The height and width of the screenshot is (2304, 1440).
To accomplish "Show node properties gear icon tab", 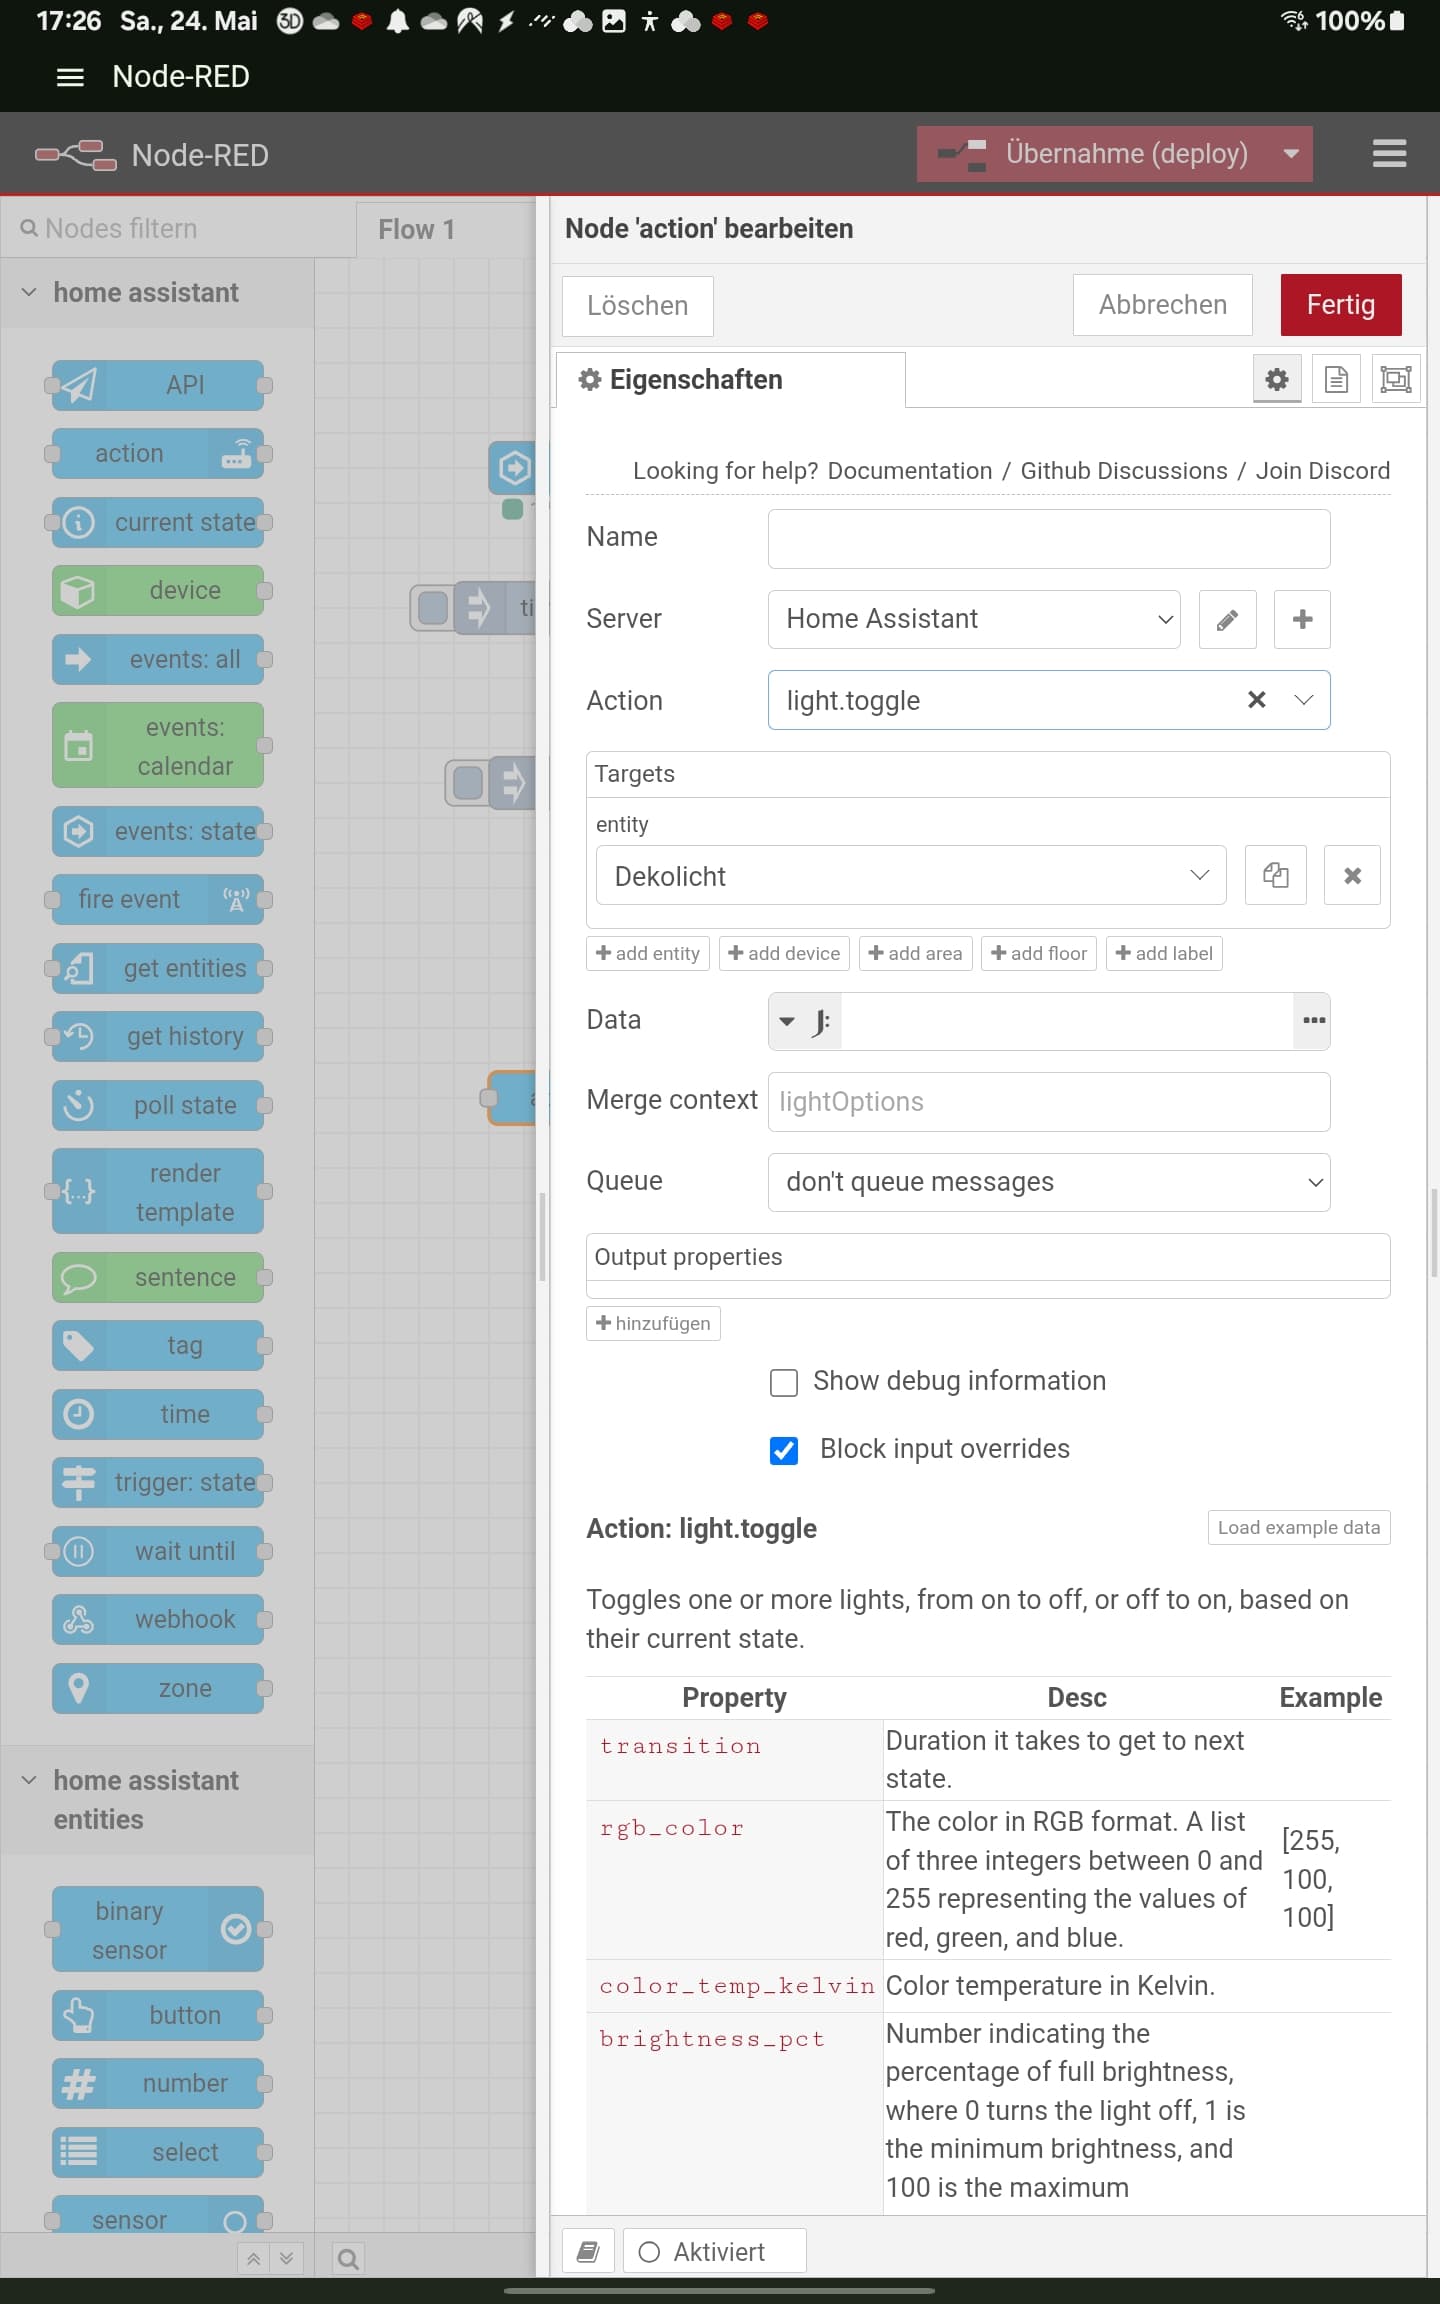I will [x=1277, y=380].
